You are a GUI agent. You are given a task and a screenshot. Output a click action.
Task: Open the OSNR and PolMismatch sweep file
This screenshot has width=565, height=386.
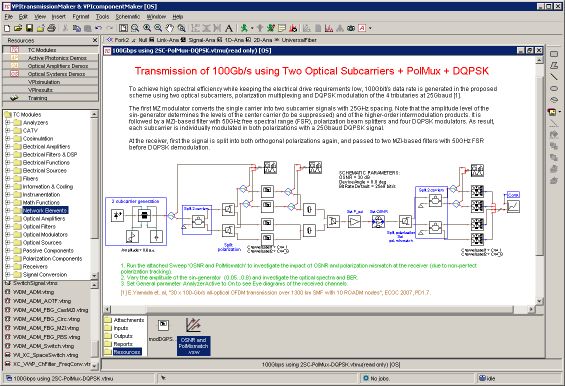point(193,336)
